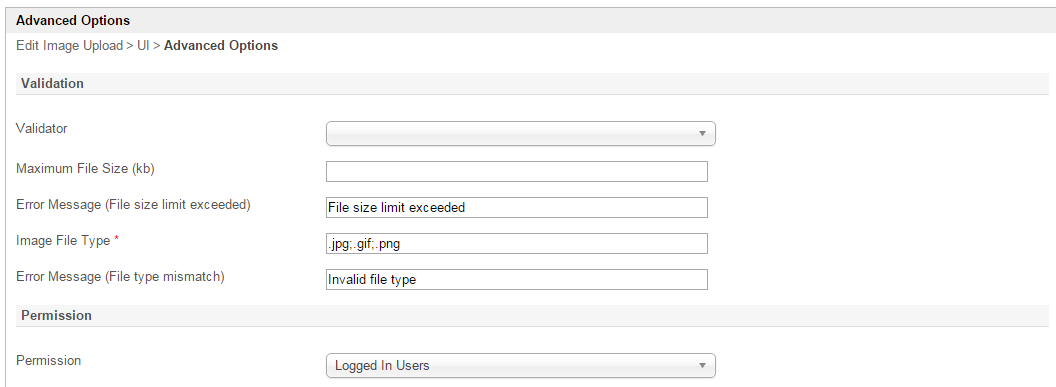
Task: Click the Advanced Options title bar
Action: (x=528, y=21)
